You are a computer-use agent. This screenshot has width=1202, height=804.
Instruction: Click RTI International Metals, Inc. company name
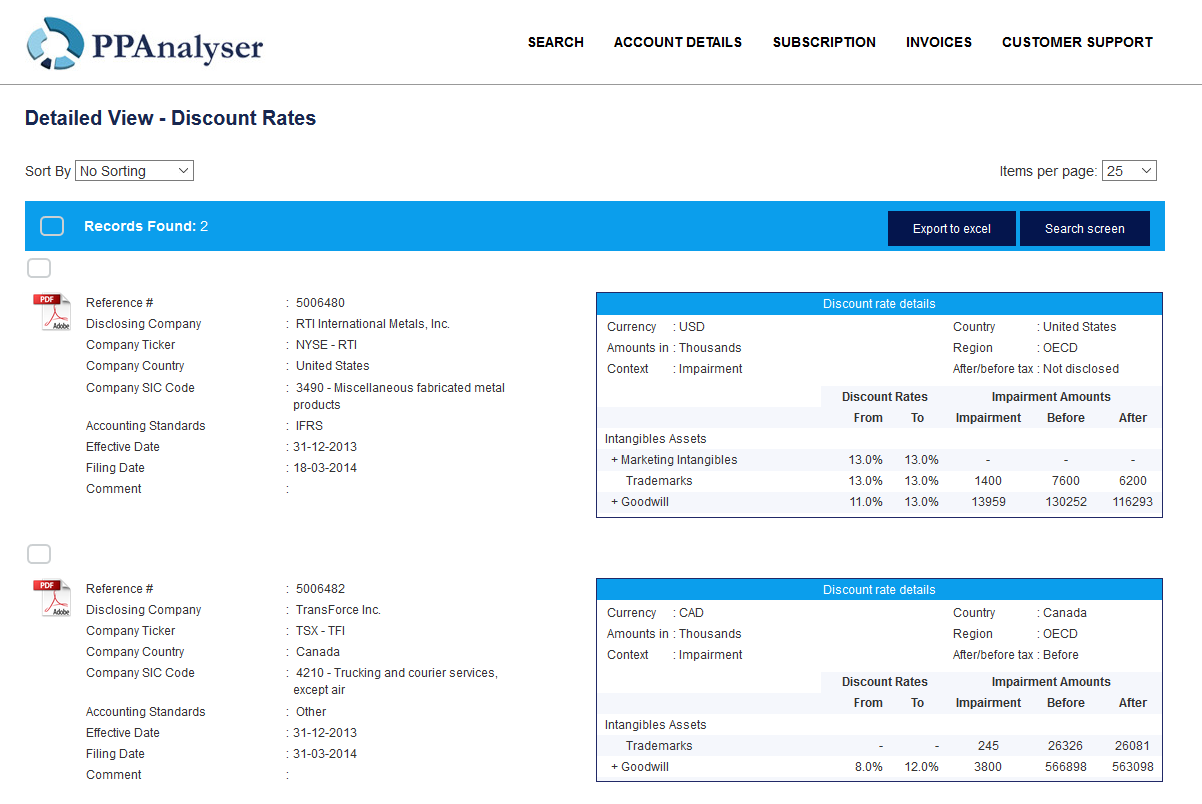pyautogui.click(x=373, y=324)
